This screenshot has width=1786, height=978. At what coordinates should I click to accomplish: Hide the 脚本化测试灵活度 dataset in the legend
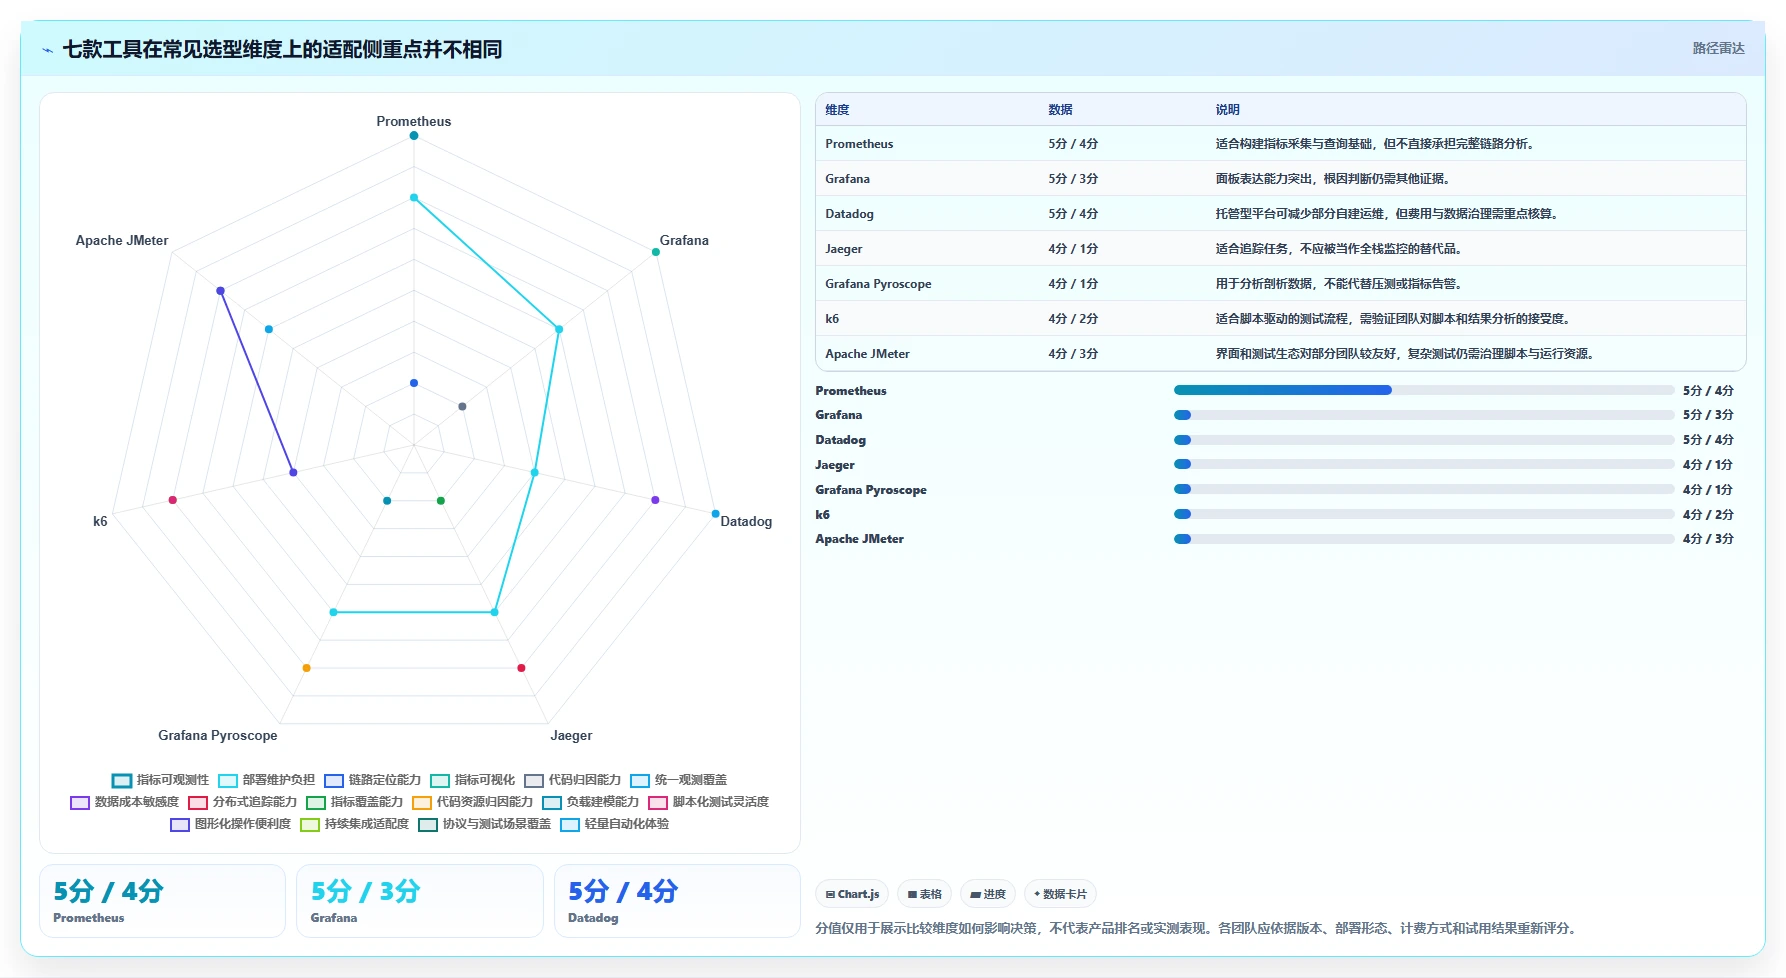pyautogui.click(x=708, y=802)
